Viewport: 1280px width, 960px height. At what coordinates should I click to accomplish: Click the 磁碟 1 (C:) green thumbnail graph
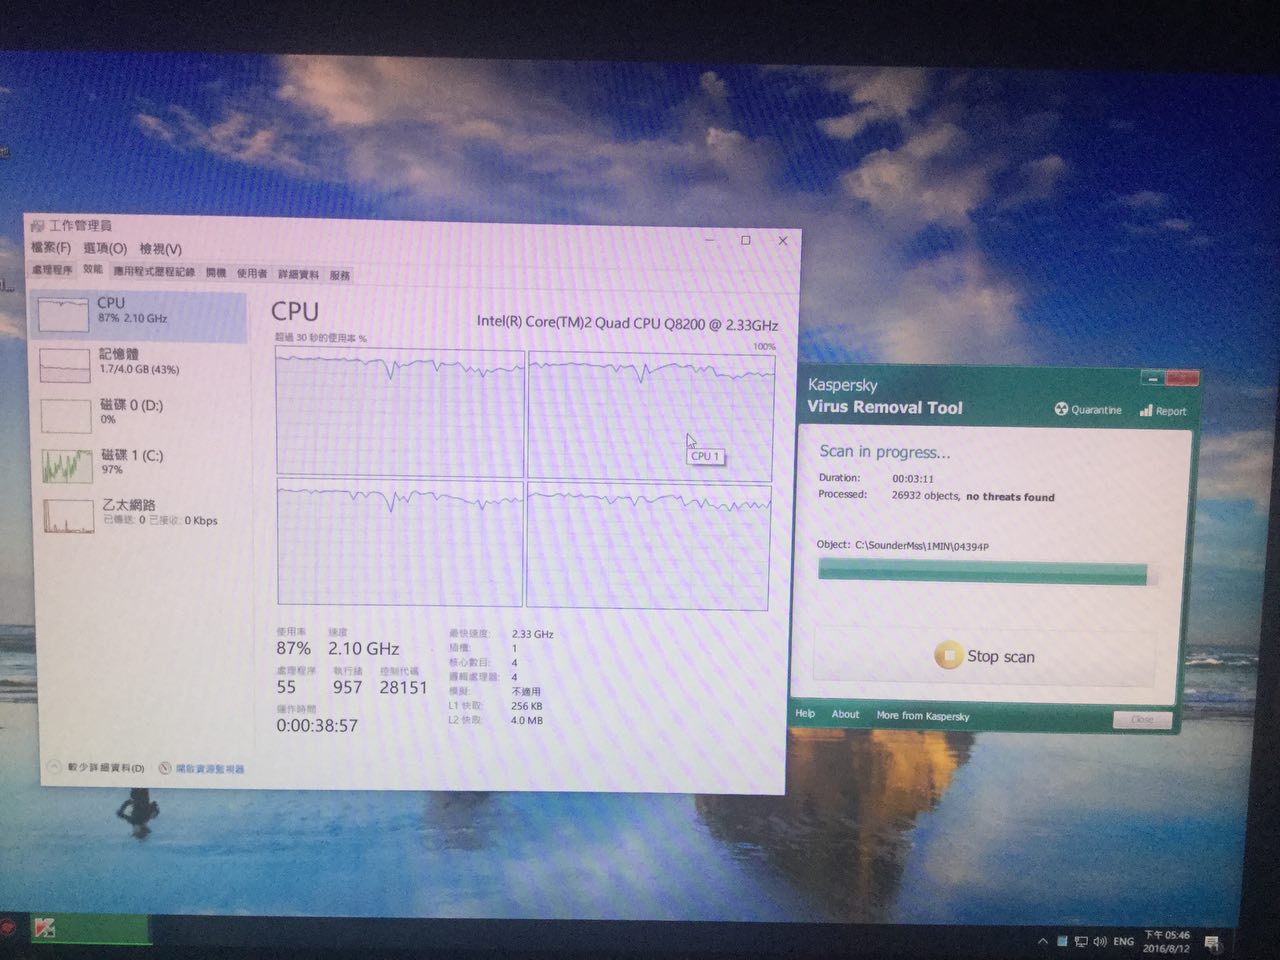click(68, 465)
